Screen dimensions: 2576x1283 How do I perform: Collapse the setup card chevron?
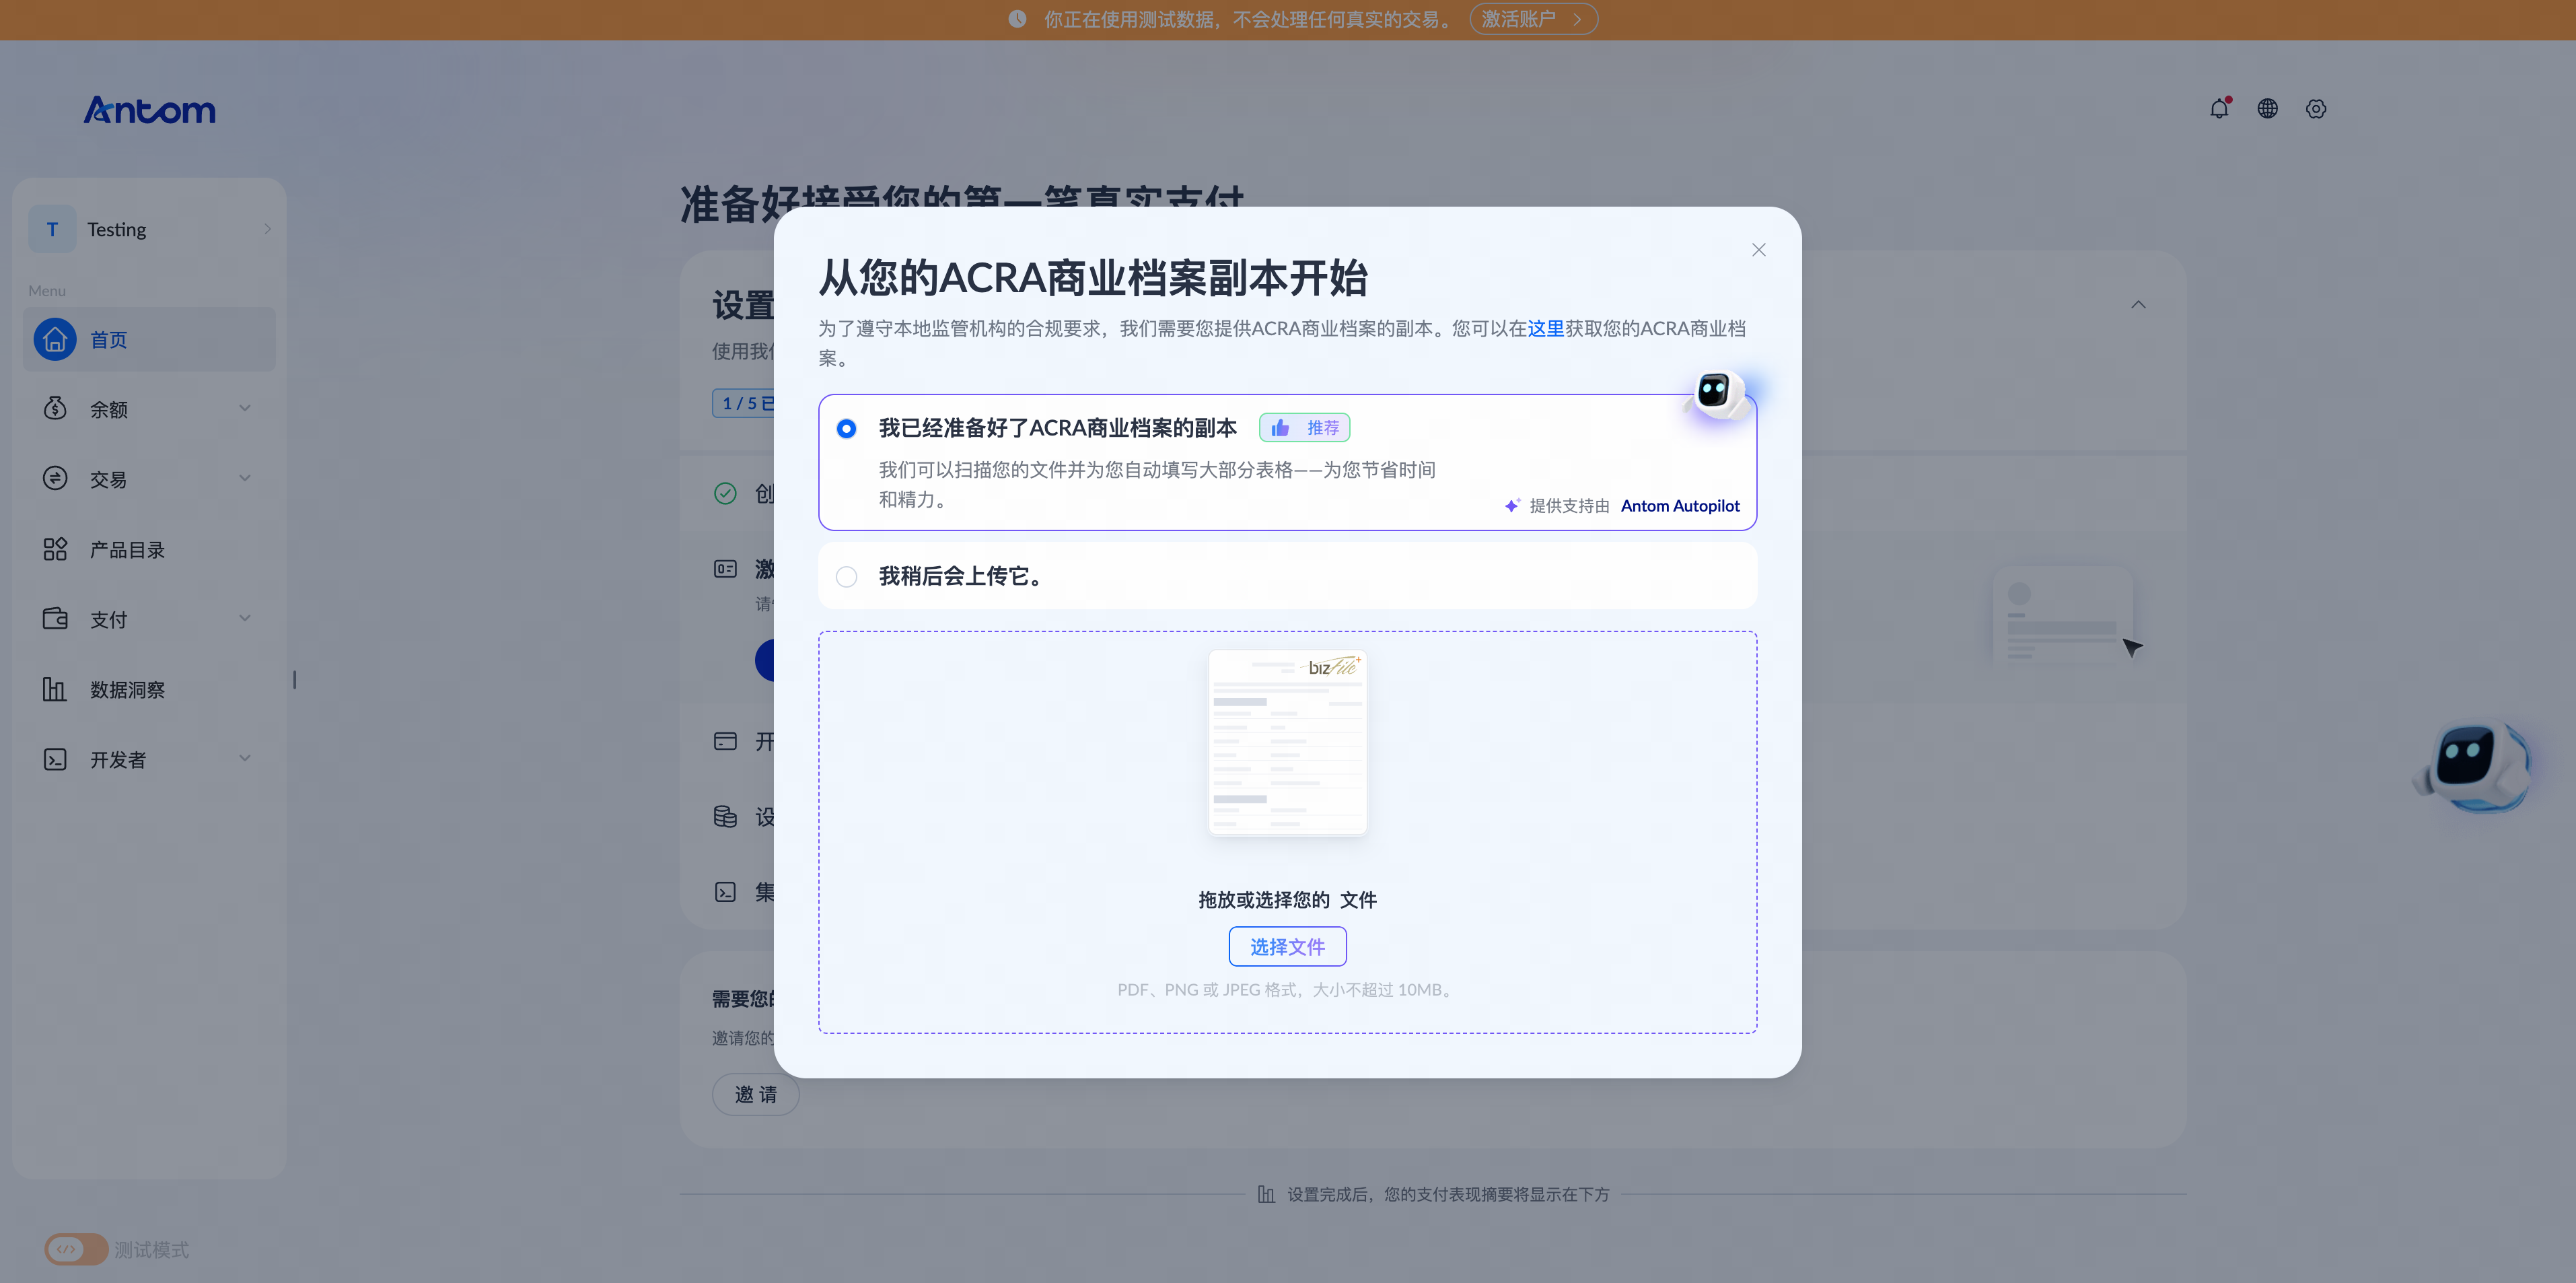click(2138, 304)
